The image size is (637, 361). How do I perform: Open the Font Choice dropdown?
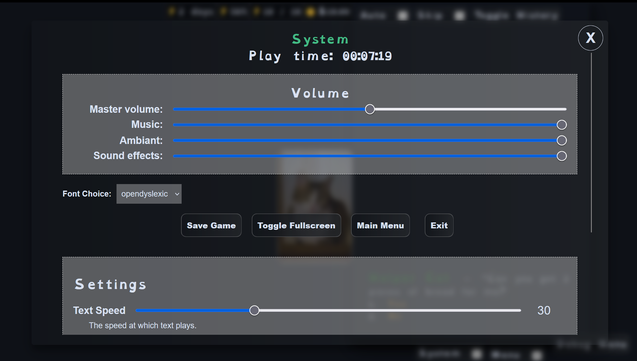[149, 194]
